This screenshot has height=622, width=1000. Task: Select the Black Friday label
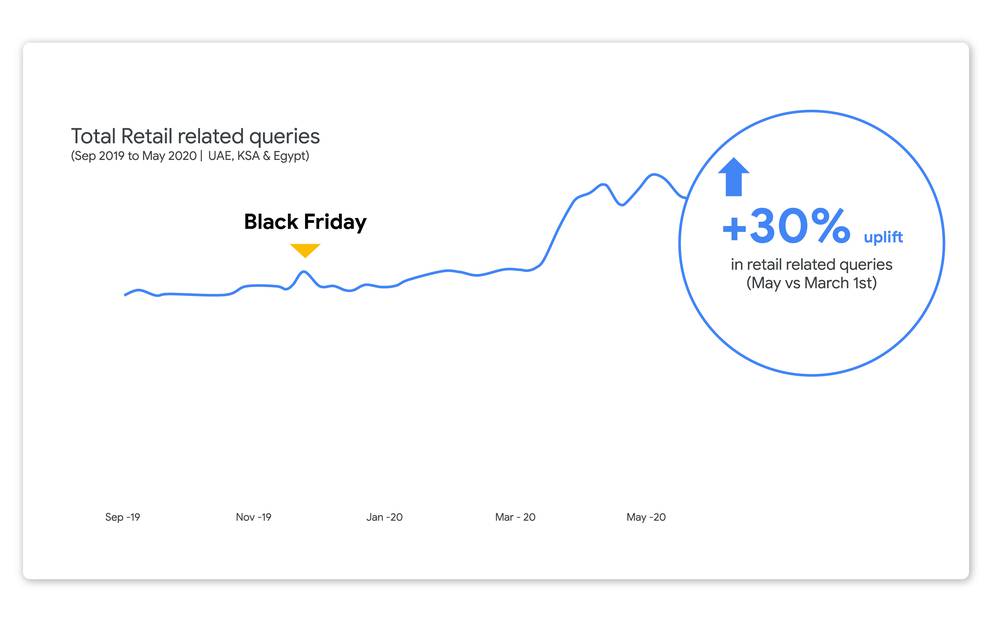305,222
